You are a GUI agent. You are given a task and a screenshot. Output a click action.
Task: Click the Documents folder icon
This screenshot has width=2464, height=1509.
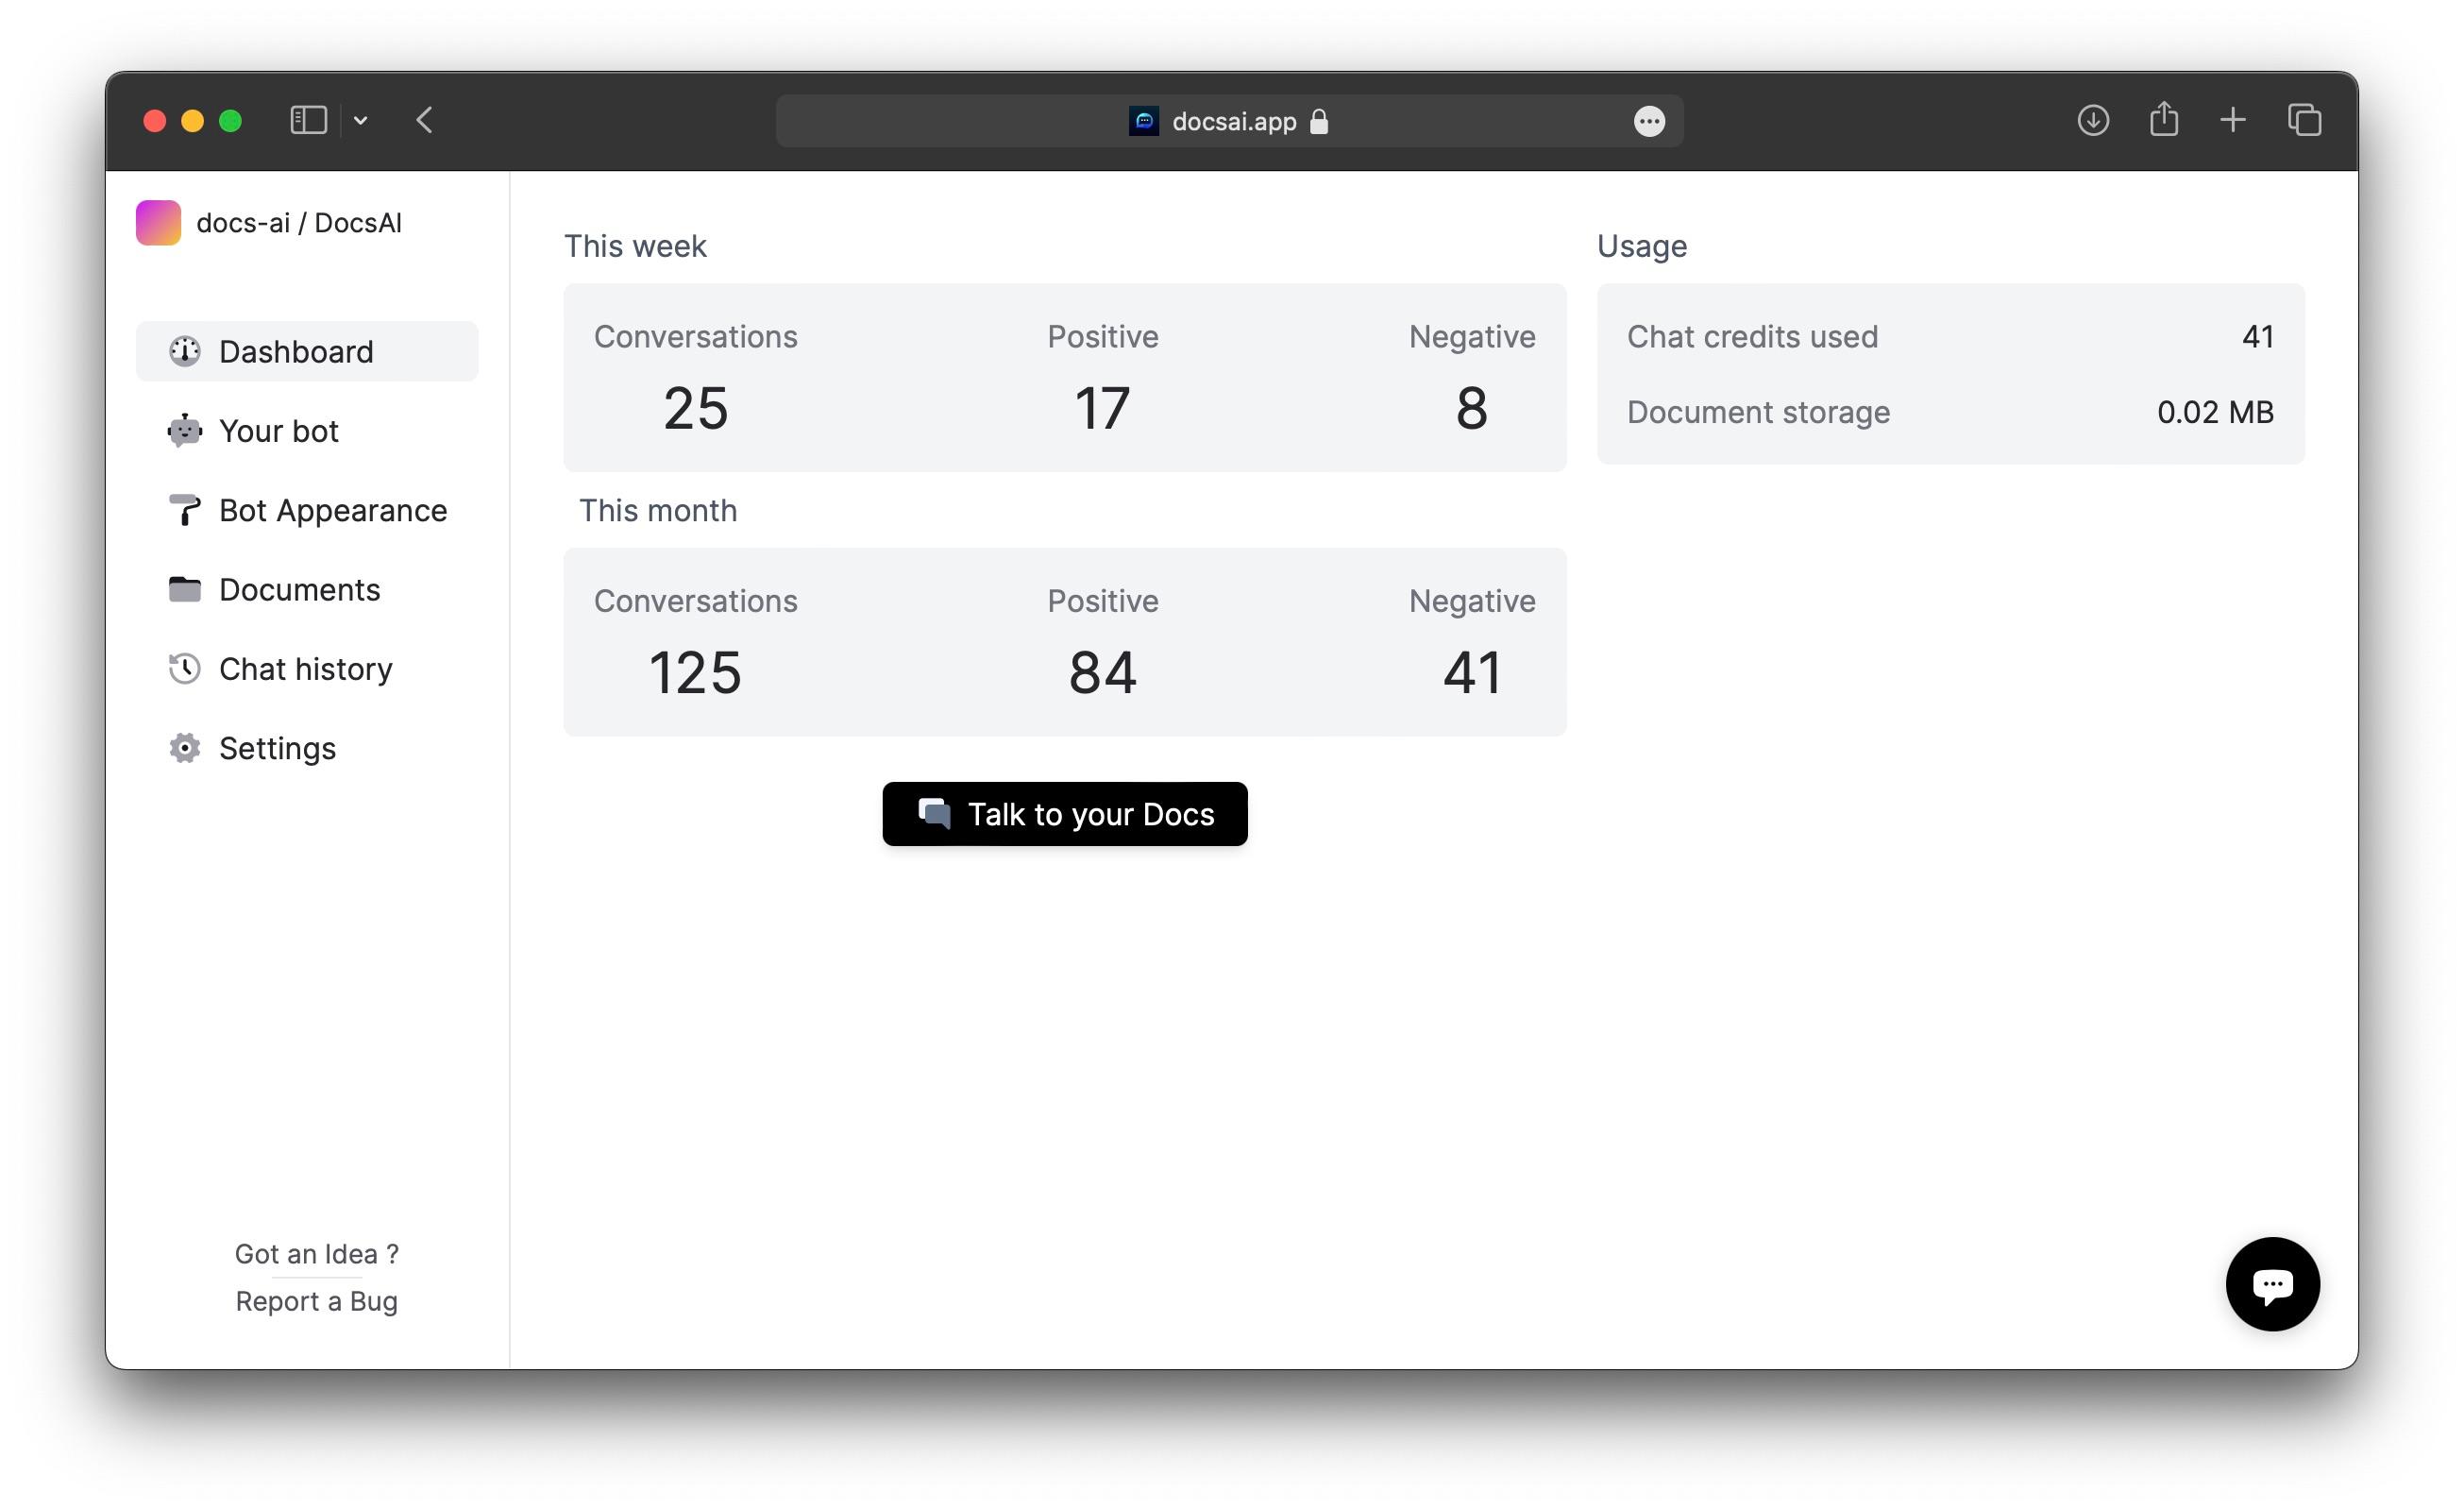point(184,589)
